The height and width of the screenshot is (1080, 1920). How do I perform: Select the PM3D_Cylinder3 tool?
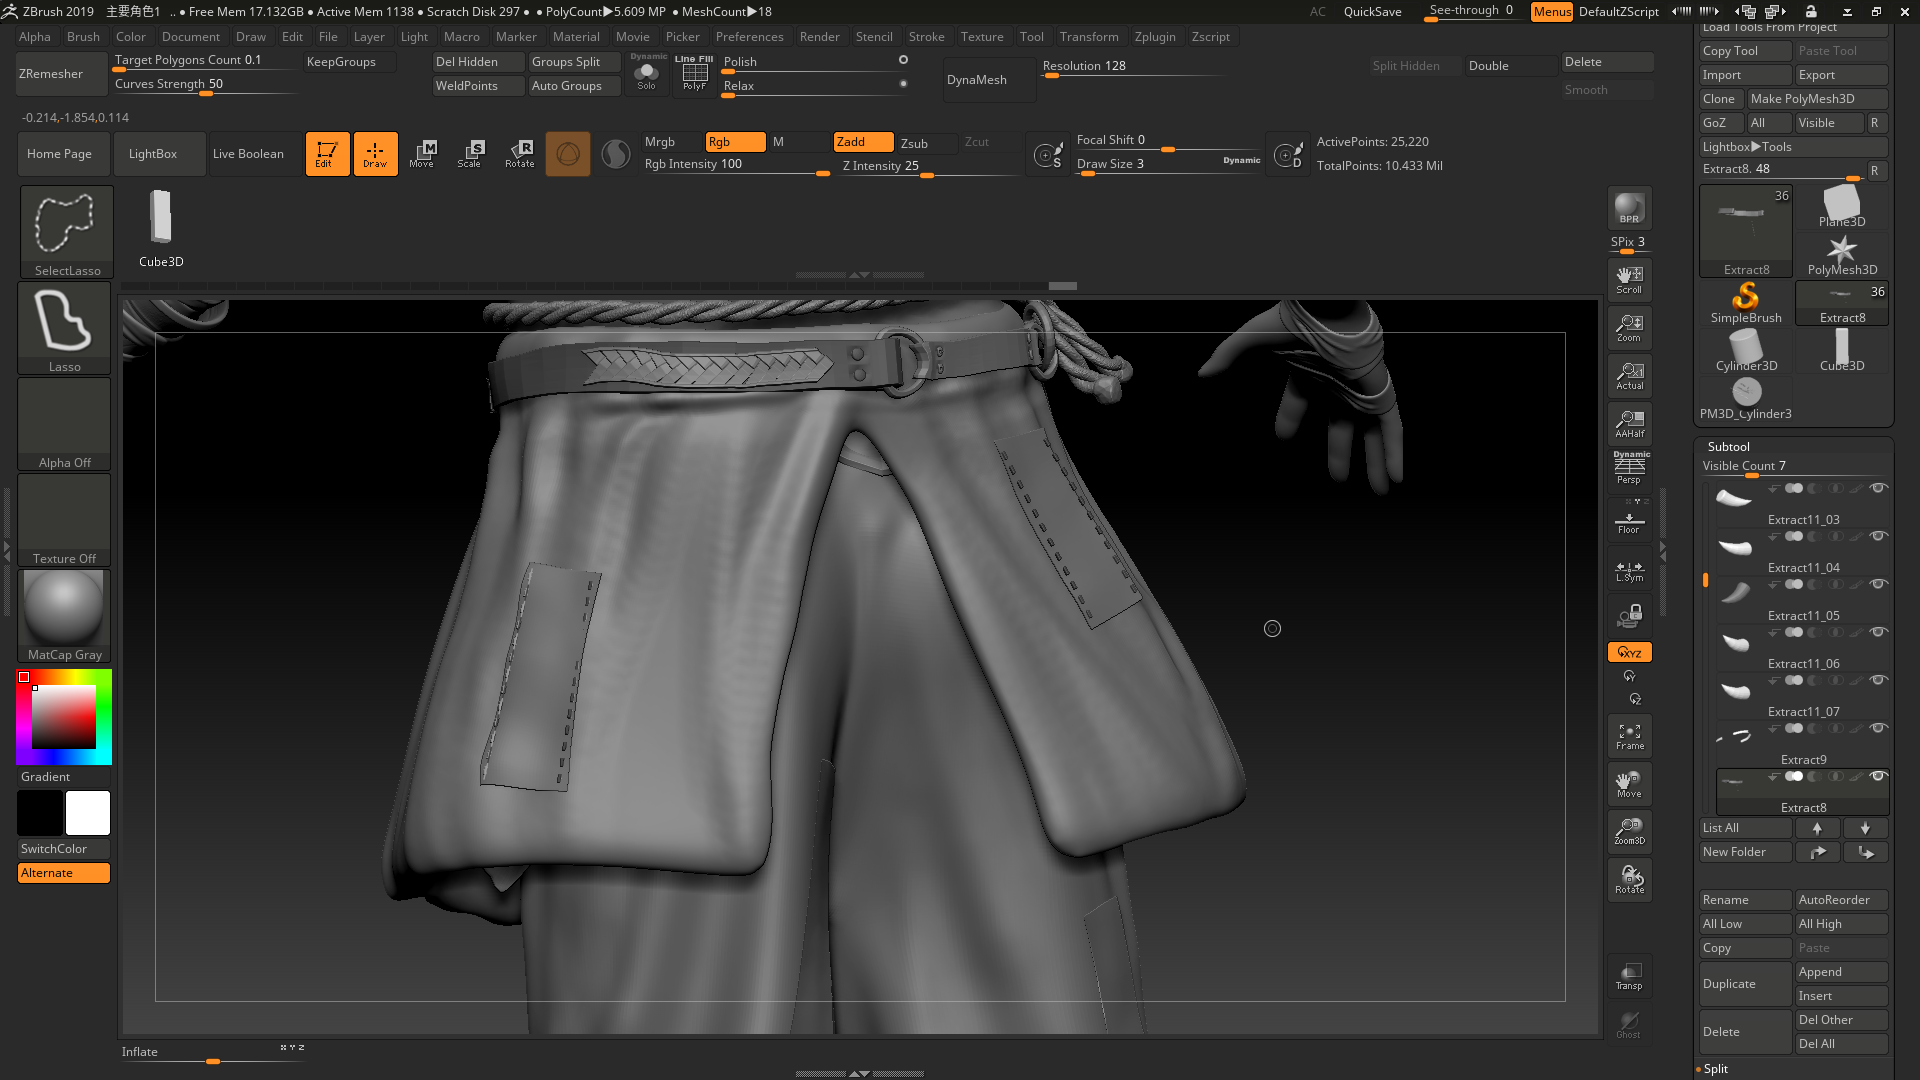coord(1745,399)
